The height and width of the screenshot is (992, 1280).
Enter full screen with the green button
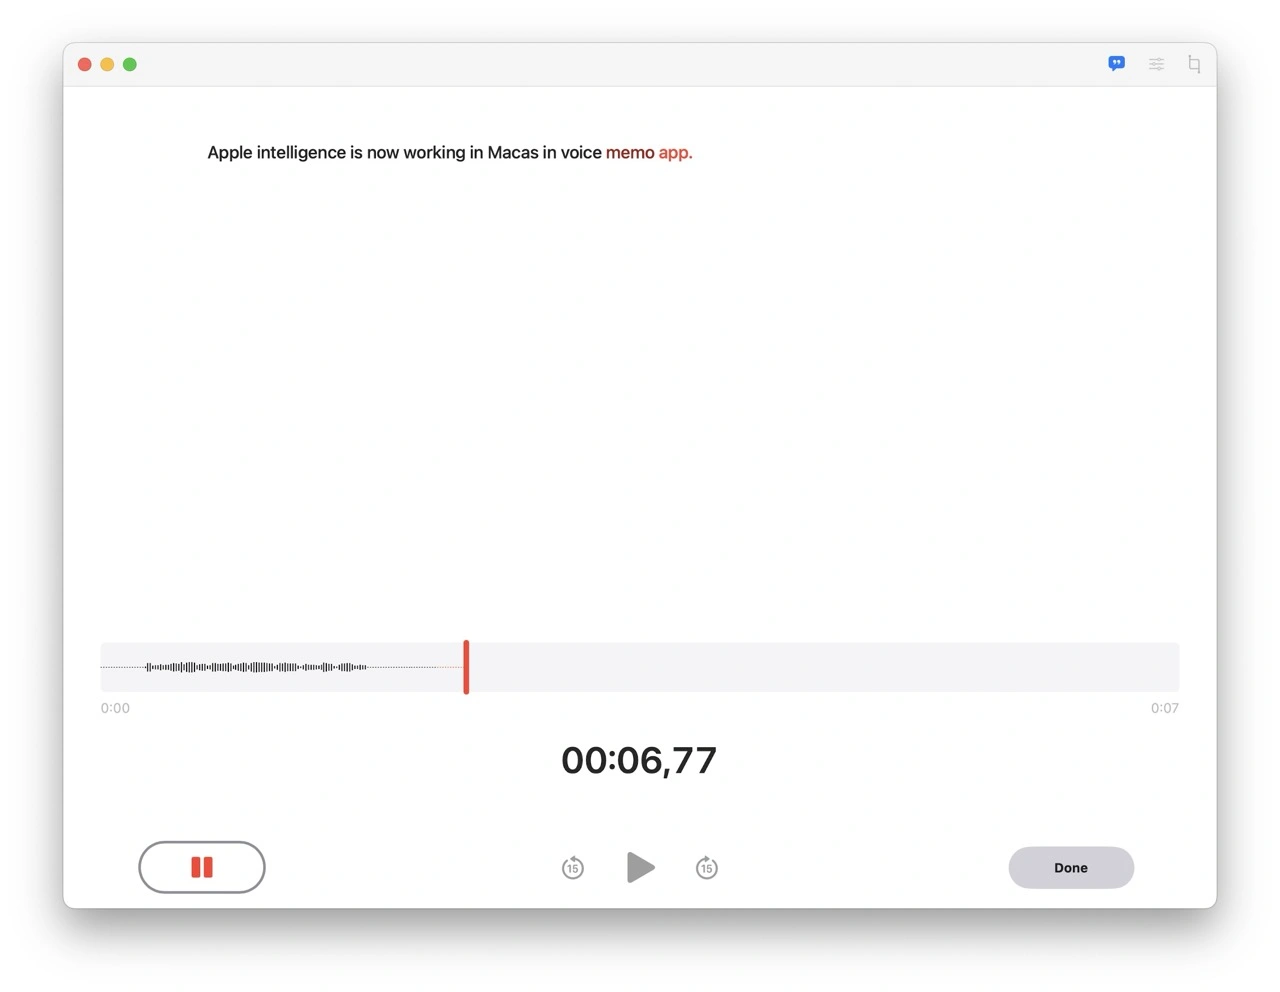pos(130,64)
